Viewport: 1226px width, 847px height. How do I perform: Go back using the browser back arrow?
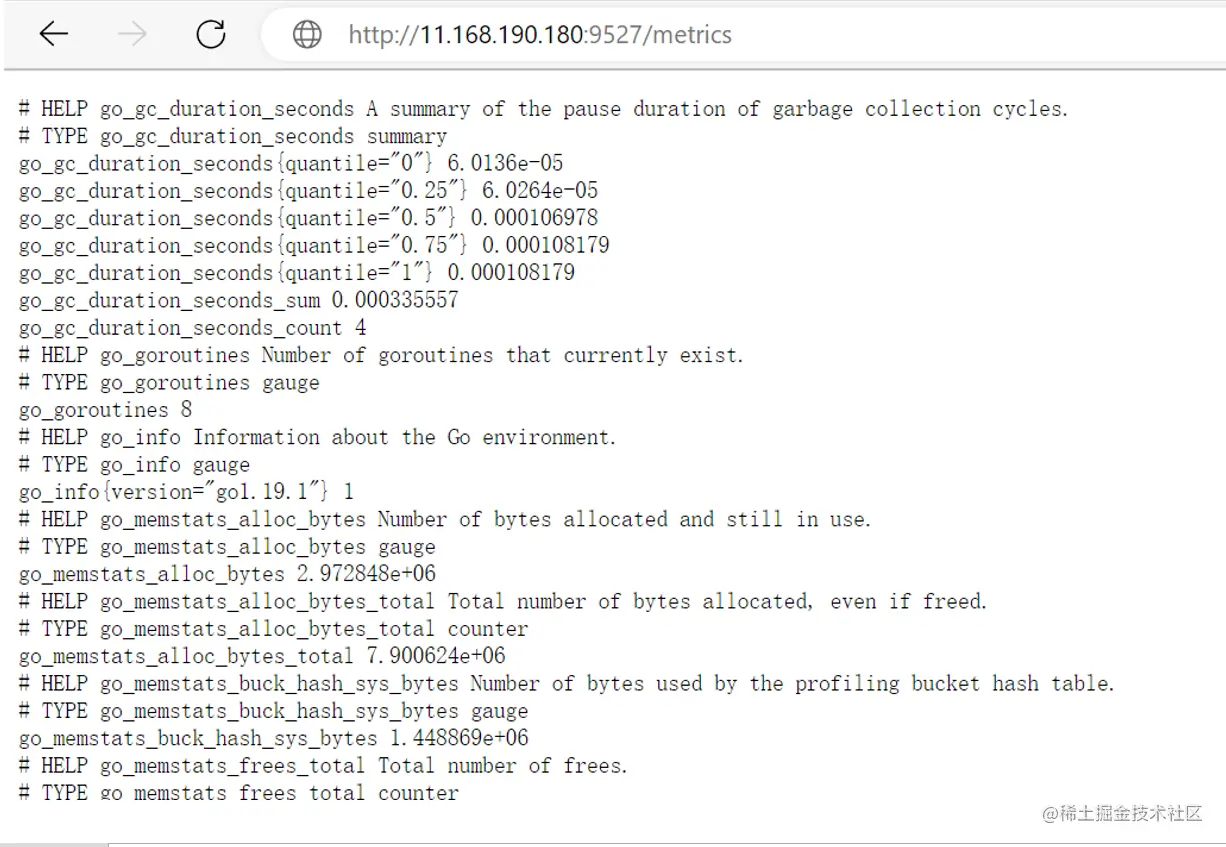(53, 34)
